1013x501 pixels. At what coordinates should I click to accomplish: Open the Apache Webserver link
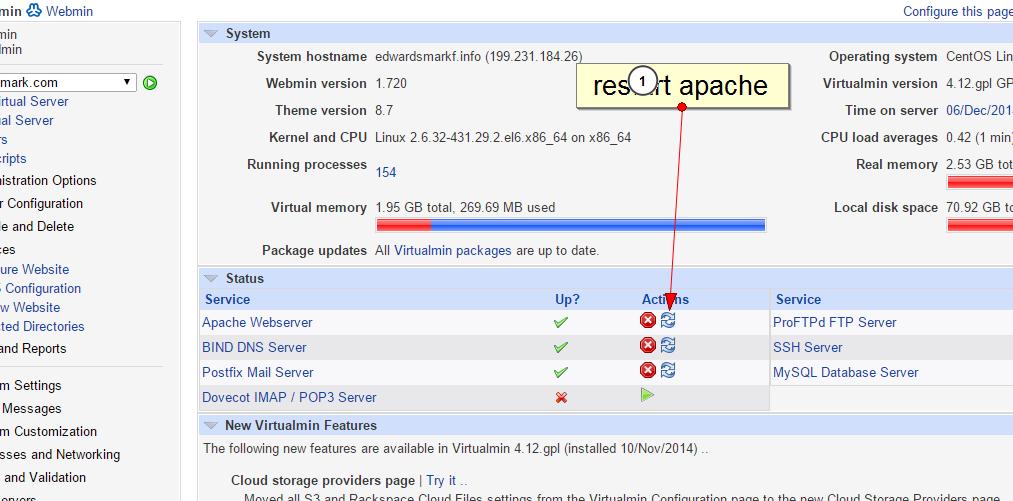click(257, 322)
